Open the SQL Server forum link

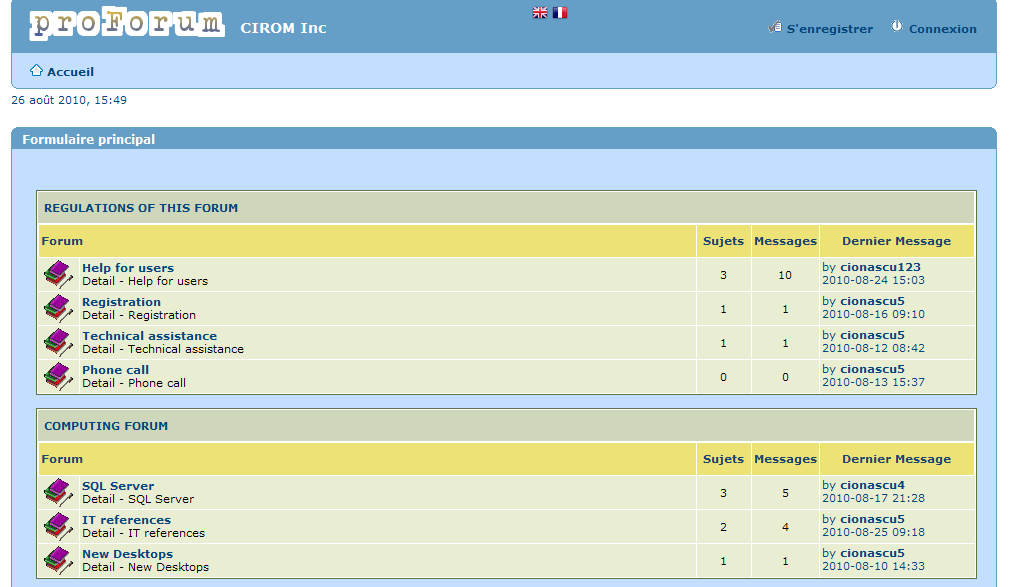pyautogui.click(x=118, y=486)
